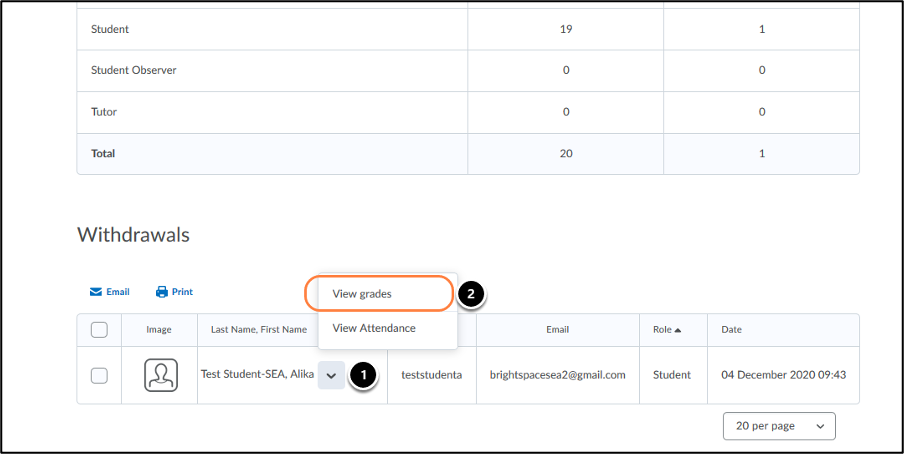Click the brightspacesea2@gmail.com email address

tap(557, 375)
